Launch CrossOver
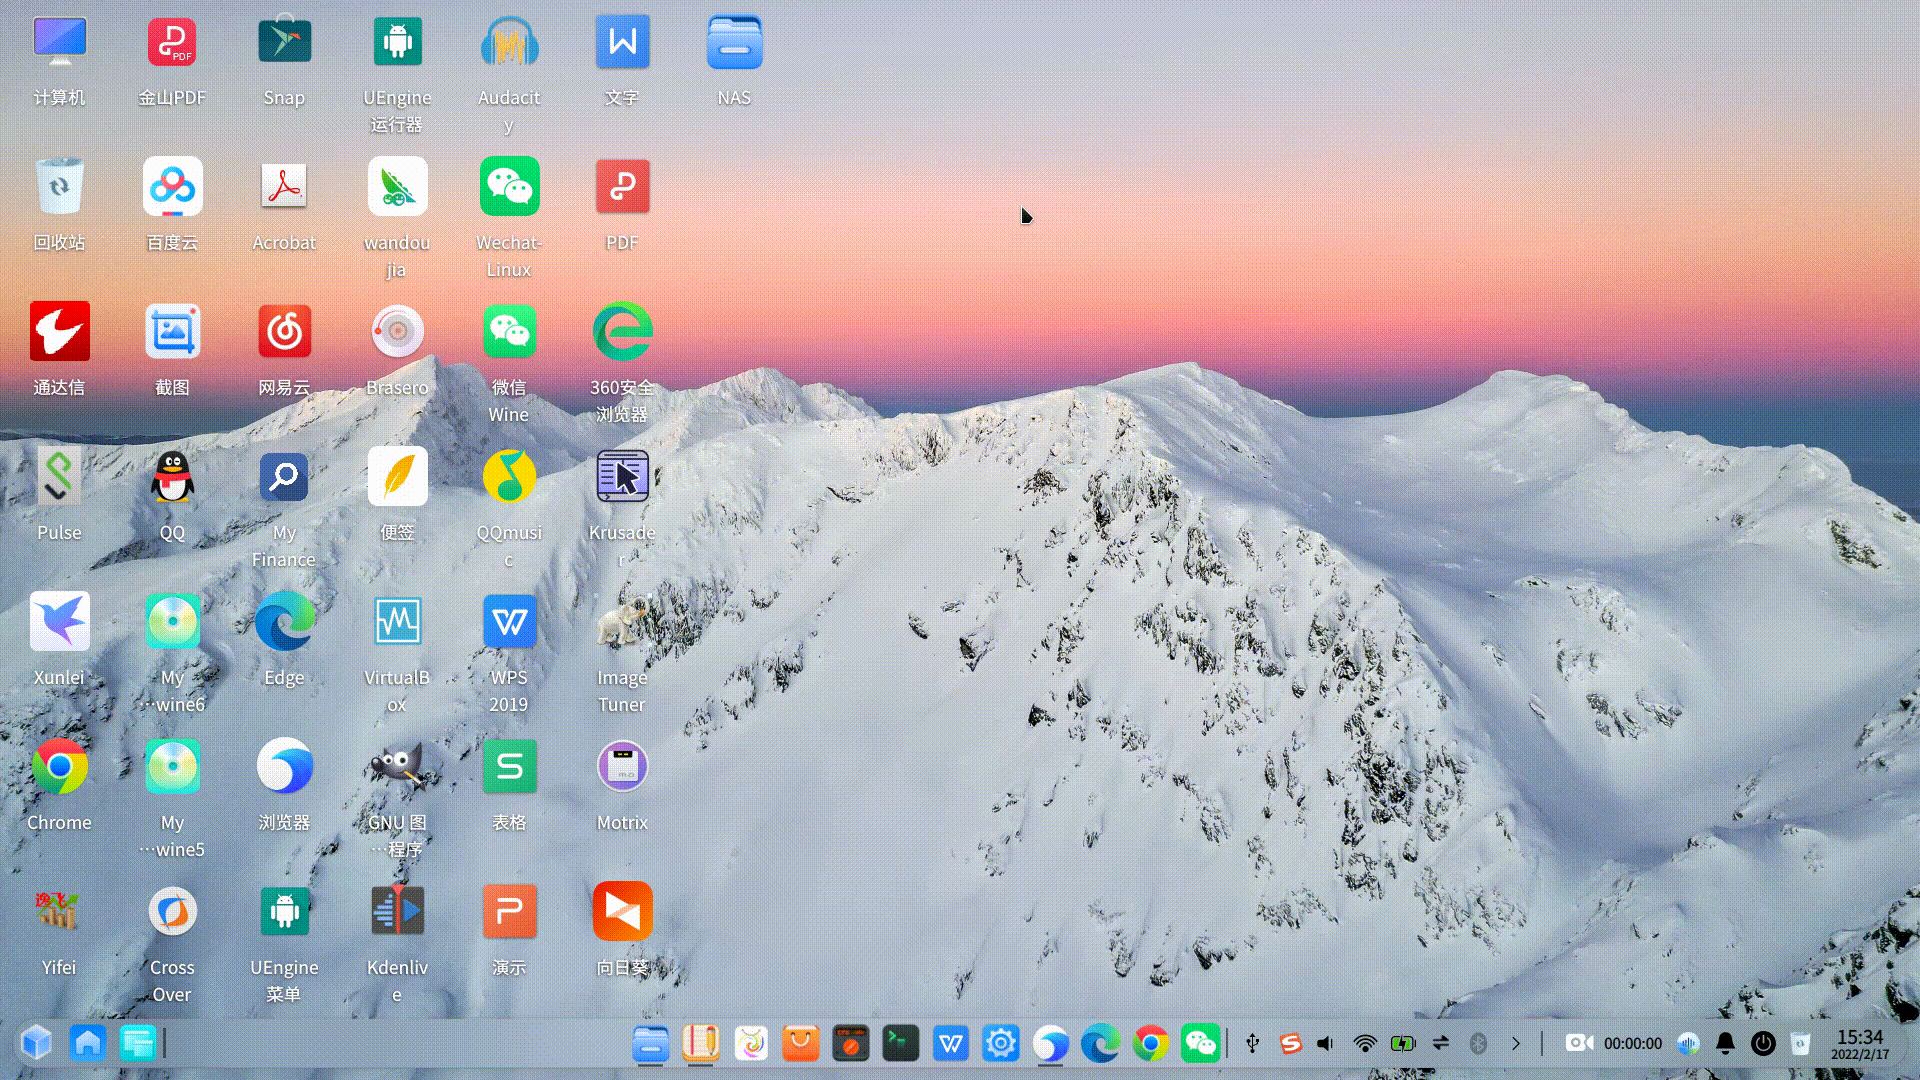 [x=172, y=911]
